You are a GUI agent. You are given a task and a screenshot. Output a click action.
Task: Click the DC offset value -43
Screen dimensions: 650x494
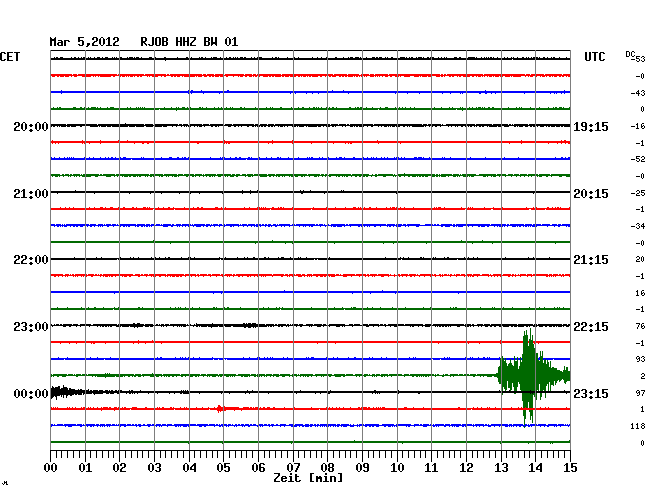[x=638, y=93]
